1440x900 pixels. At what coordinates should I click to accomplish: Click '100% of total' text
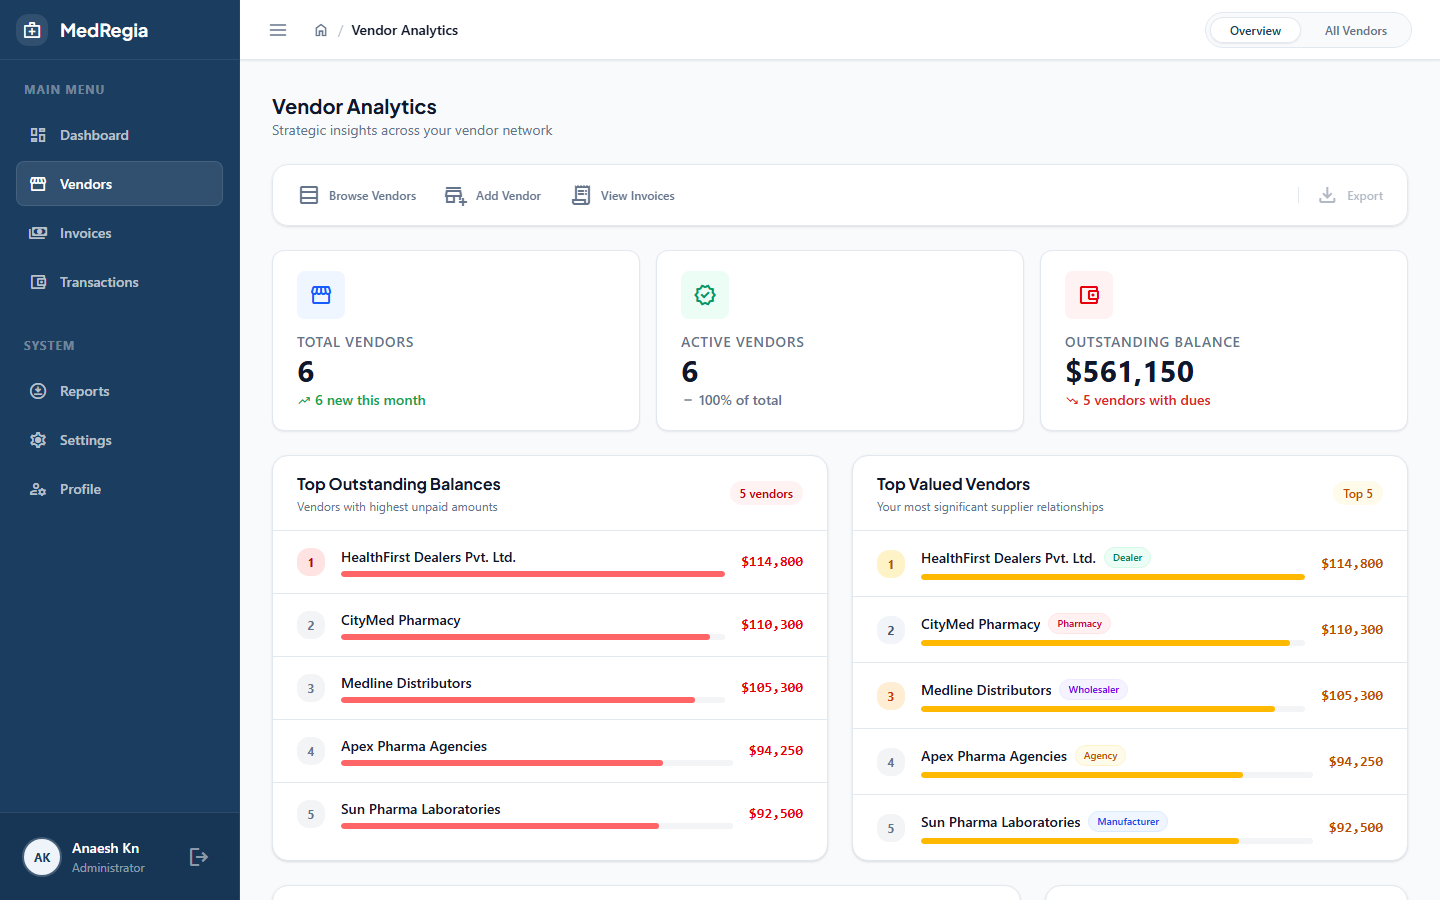click(740, 400)
